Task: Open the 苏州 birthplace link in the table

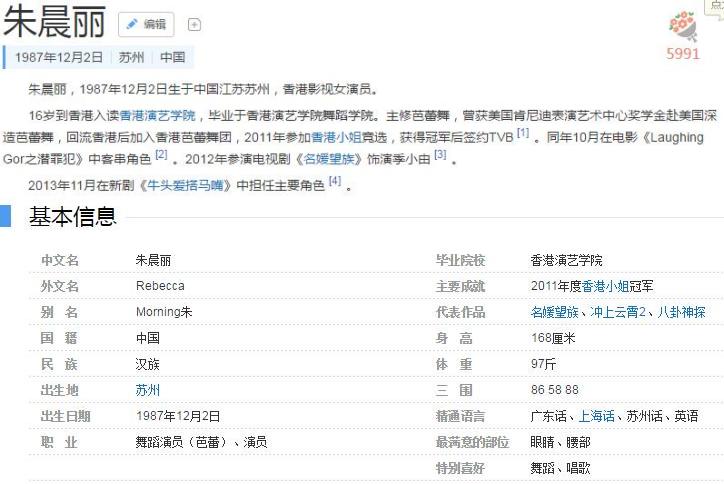Action: tap(147, 390)
